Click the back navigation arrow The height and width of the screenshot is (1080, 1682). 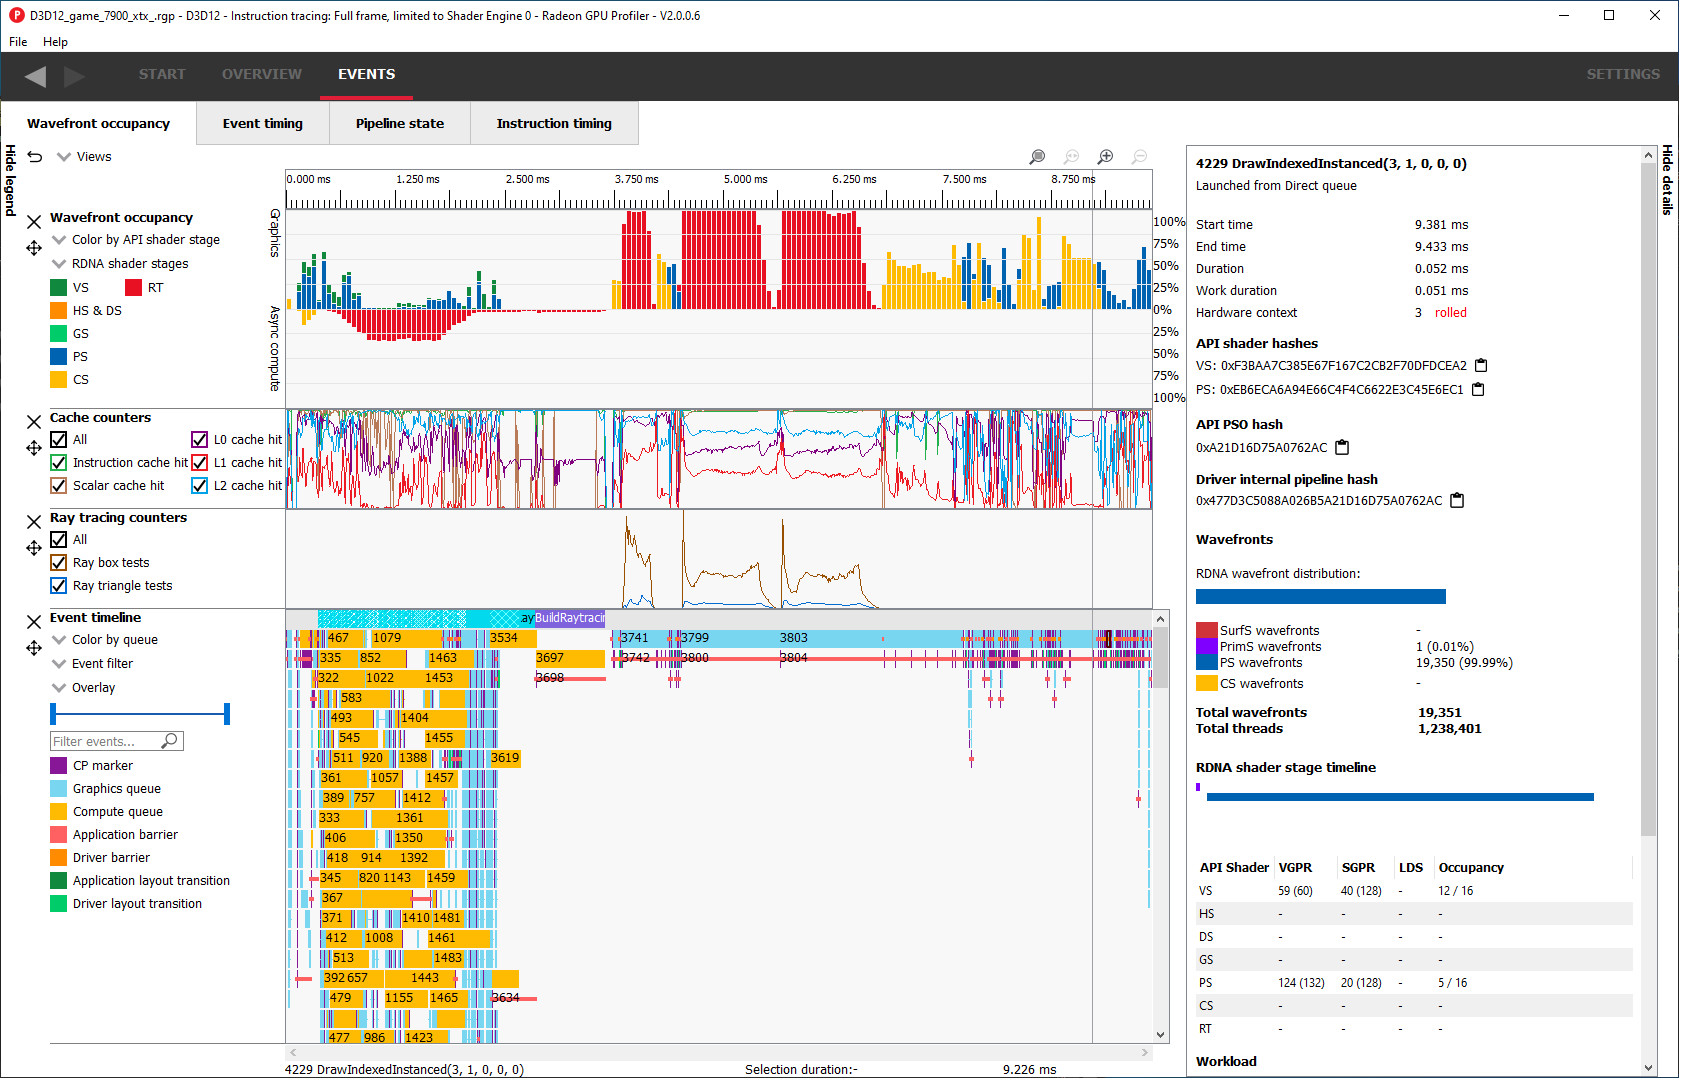coord(36,76)
